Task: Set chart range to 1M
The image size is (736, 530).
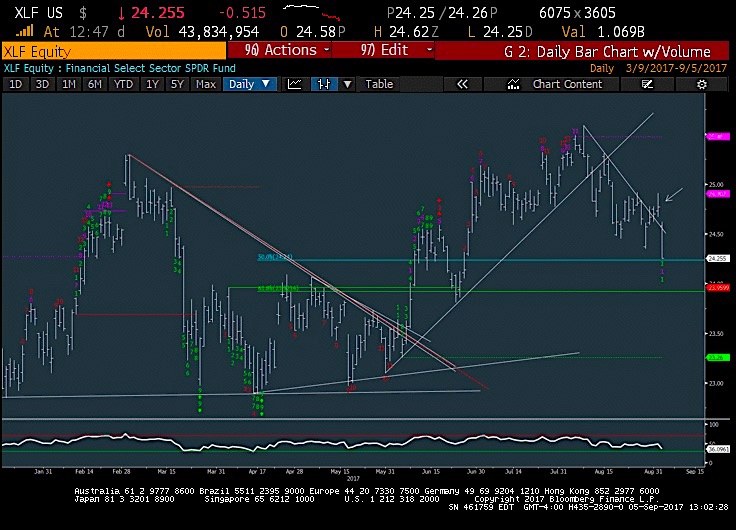Action: [69, 84]
